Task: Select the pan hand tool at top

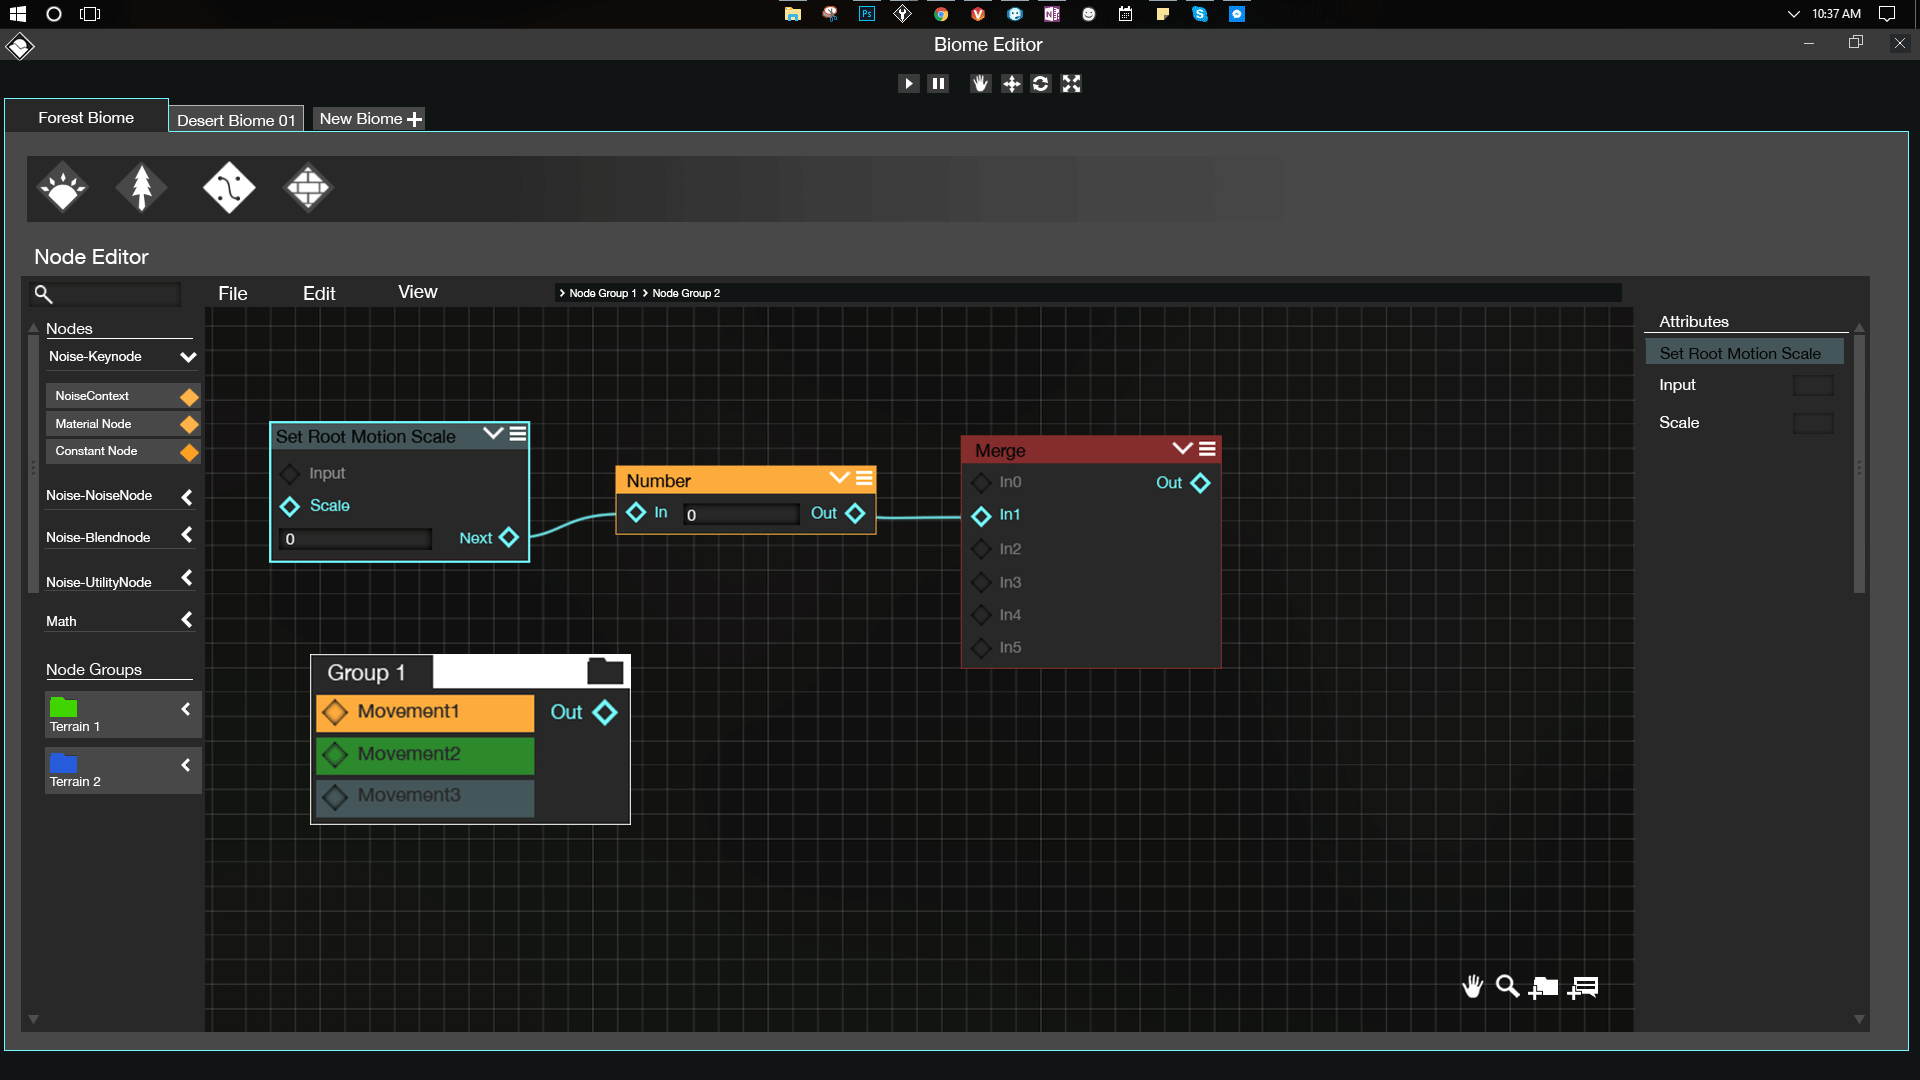Action: coord(980,84)
